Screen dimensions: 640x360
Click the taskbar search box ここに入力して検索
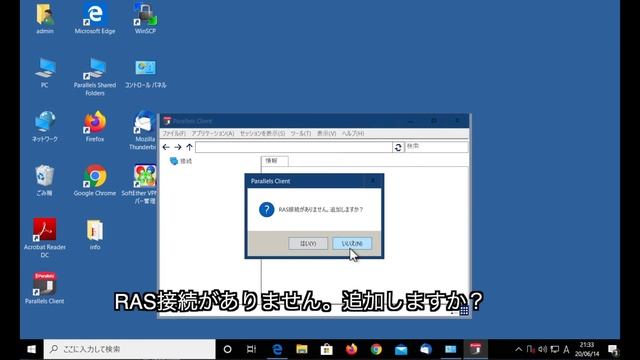click(129, 349)
